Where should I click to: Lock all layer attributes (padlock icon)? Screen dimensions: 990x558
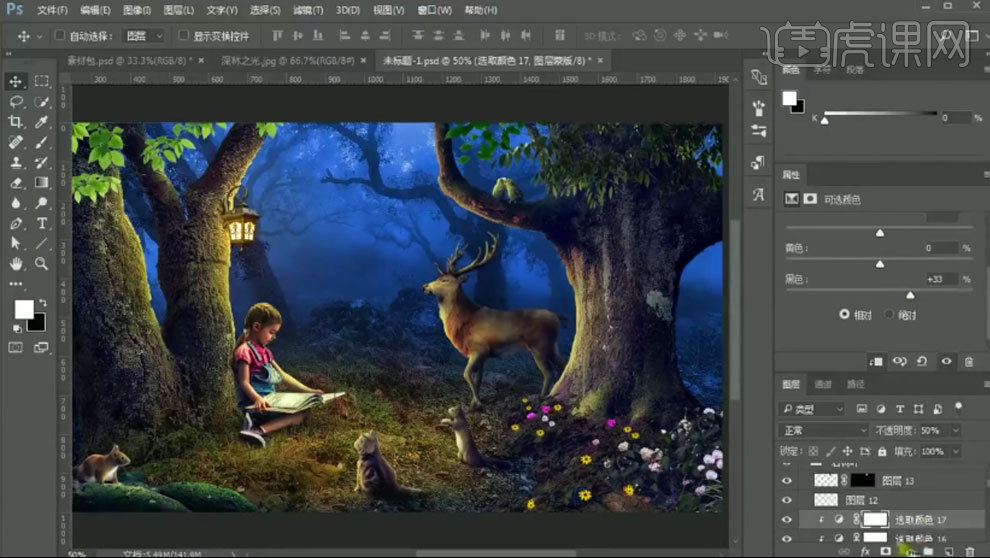882,451
